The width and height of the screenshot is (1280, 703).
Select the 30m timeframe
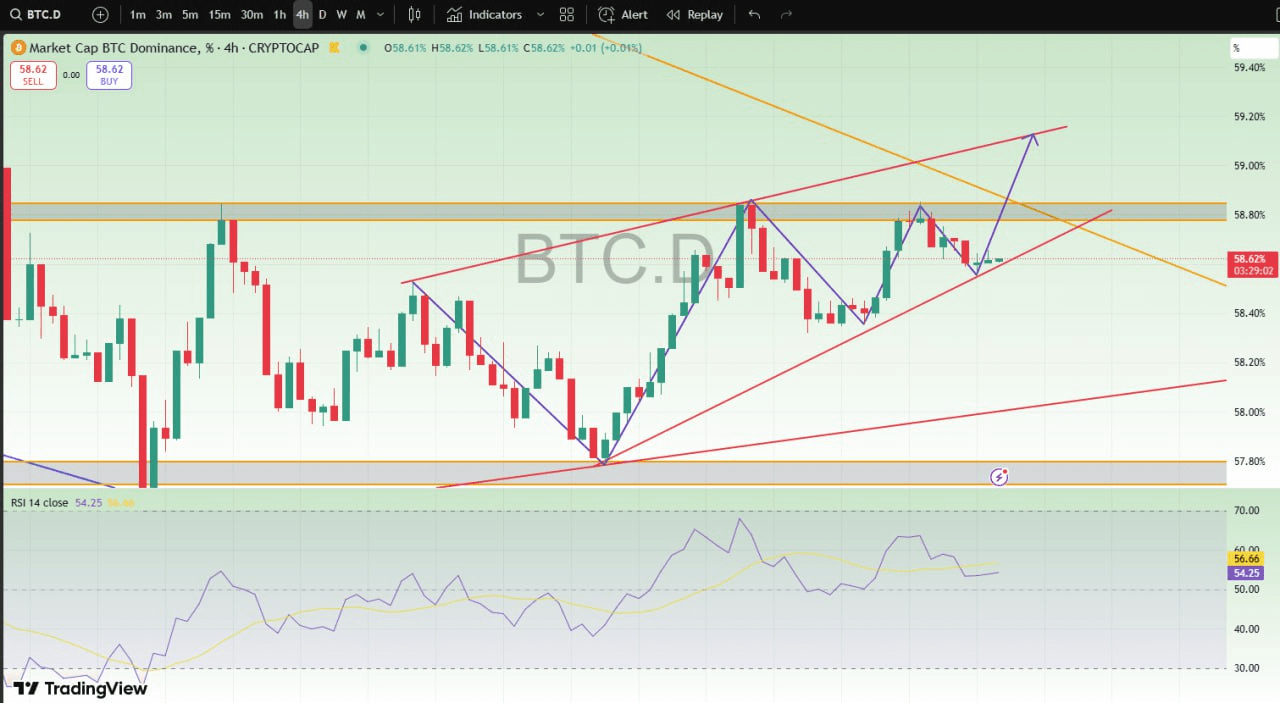[252, 15]
